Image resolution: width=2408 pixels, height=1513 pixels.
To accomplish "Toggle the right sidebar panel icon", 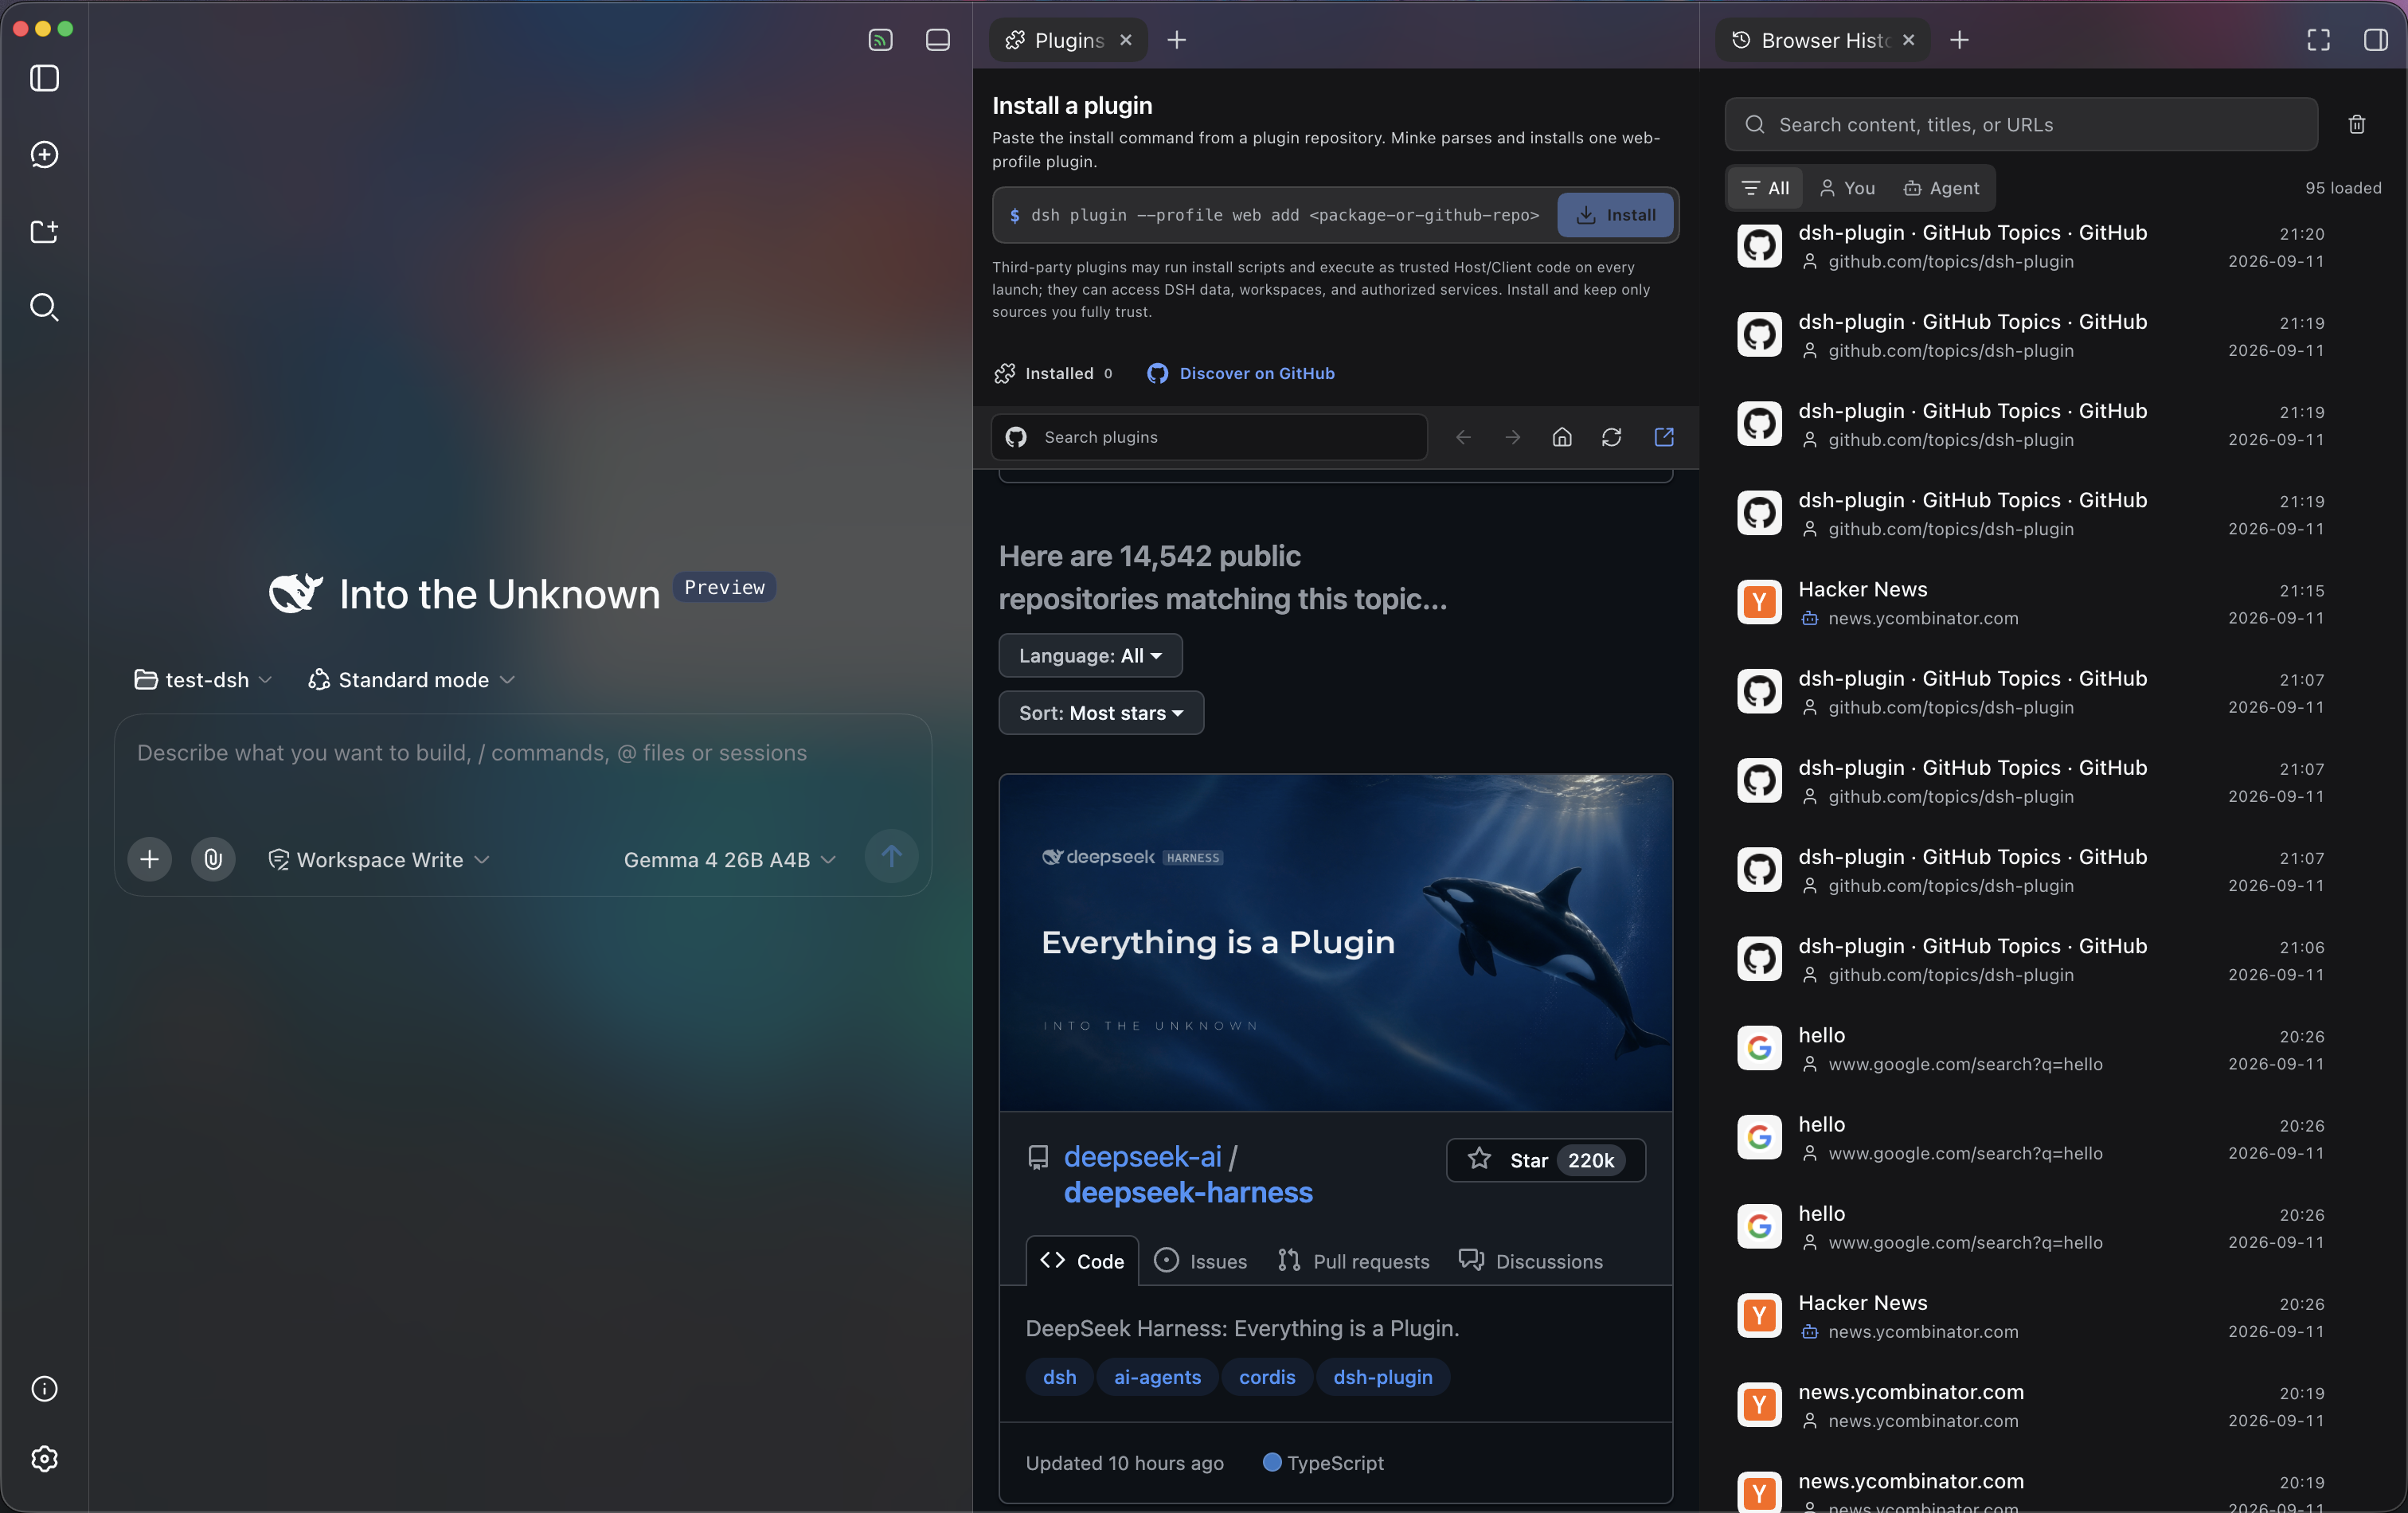I will coord(2375,40).
